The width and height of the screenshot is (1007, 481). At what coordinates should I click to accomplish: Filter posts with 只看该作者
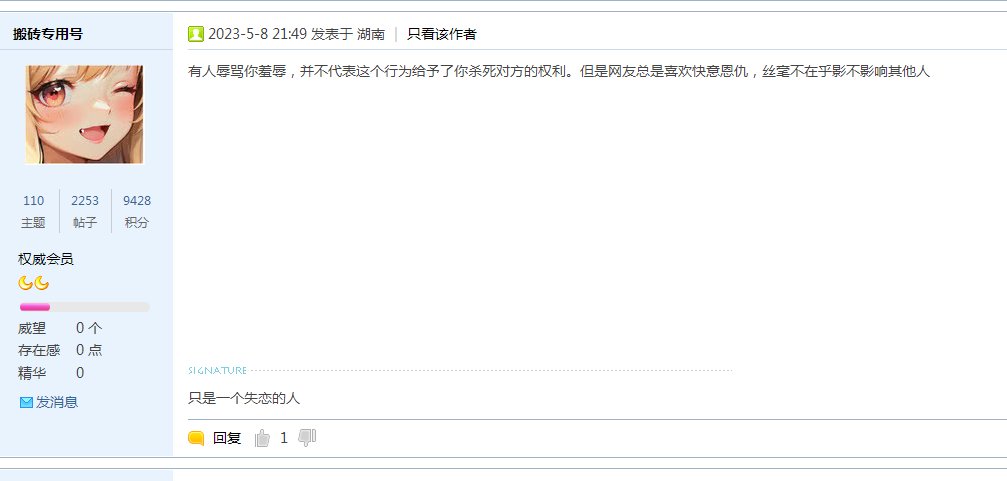point(442,34)
